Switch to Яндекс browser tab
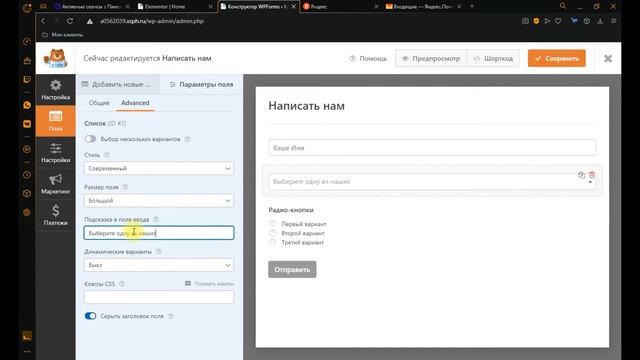Image resolution: width=640 pixels, height=360 pixels. pos(341,7)
